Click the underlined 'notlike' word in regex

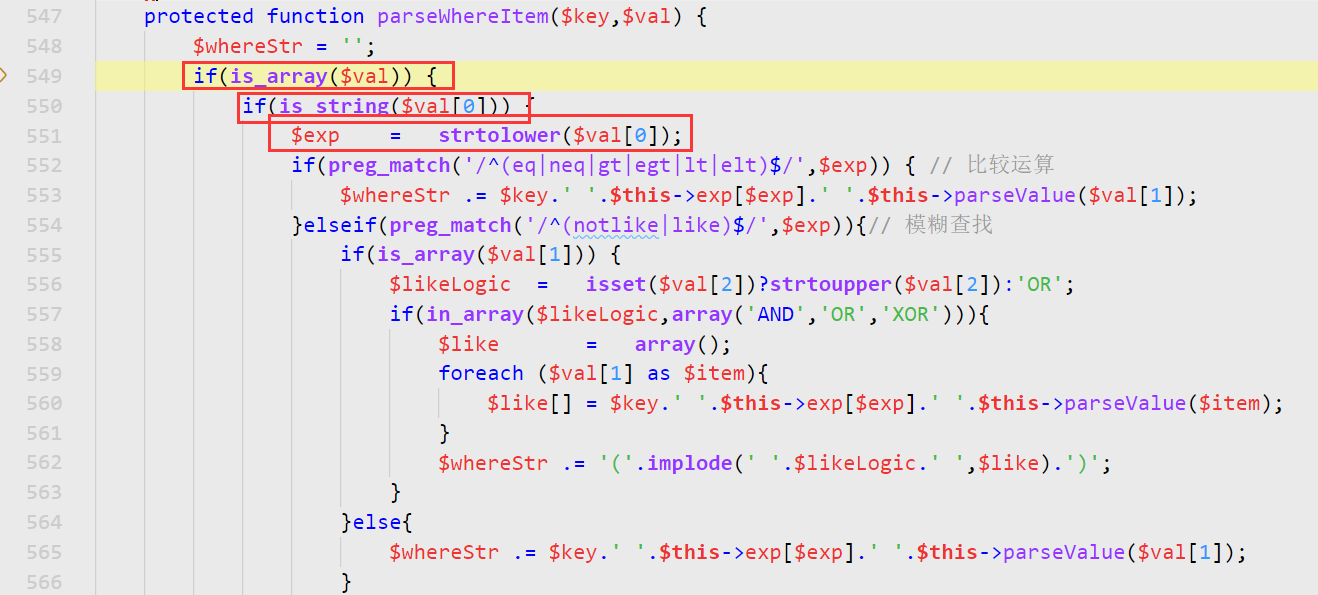coord(616,225)
